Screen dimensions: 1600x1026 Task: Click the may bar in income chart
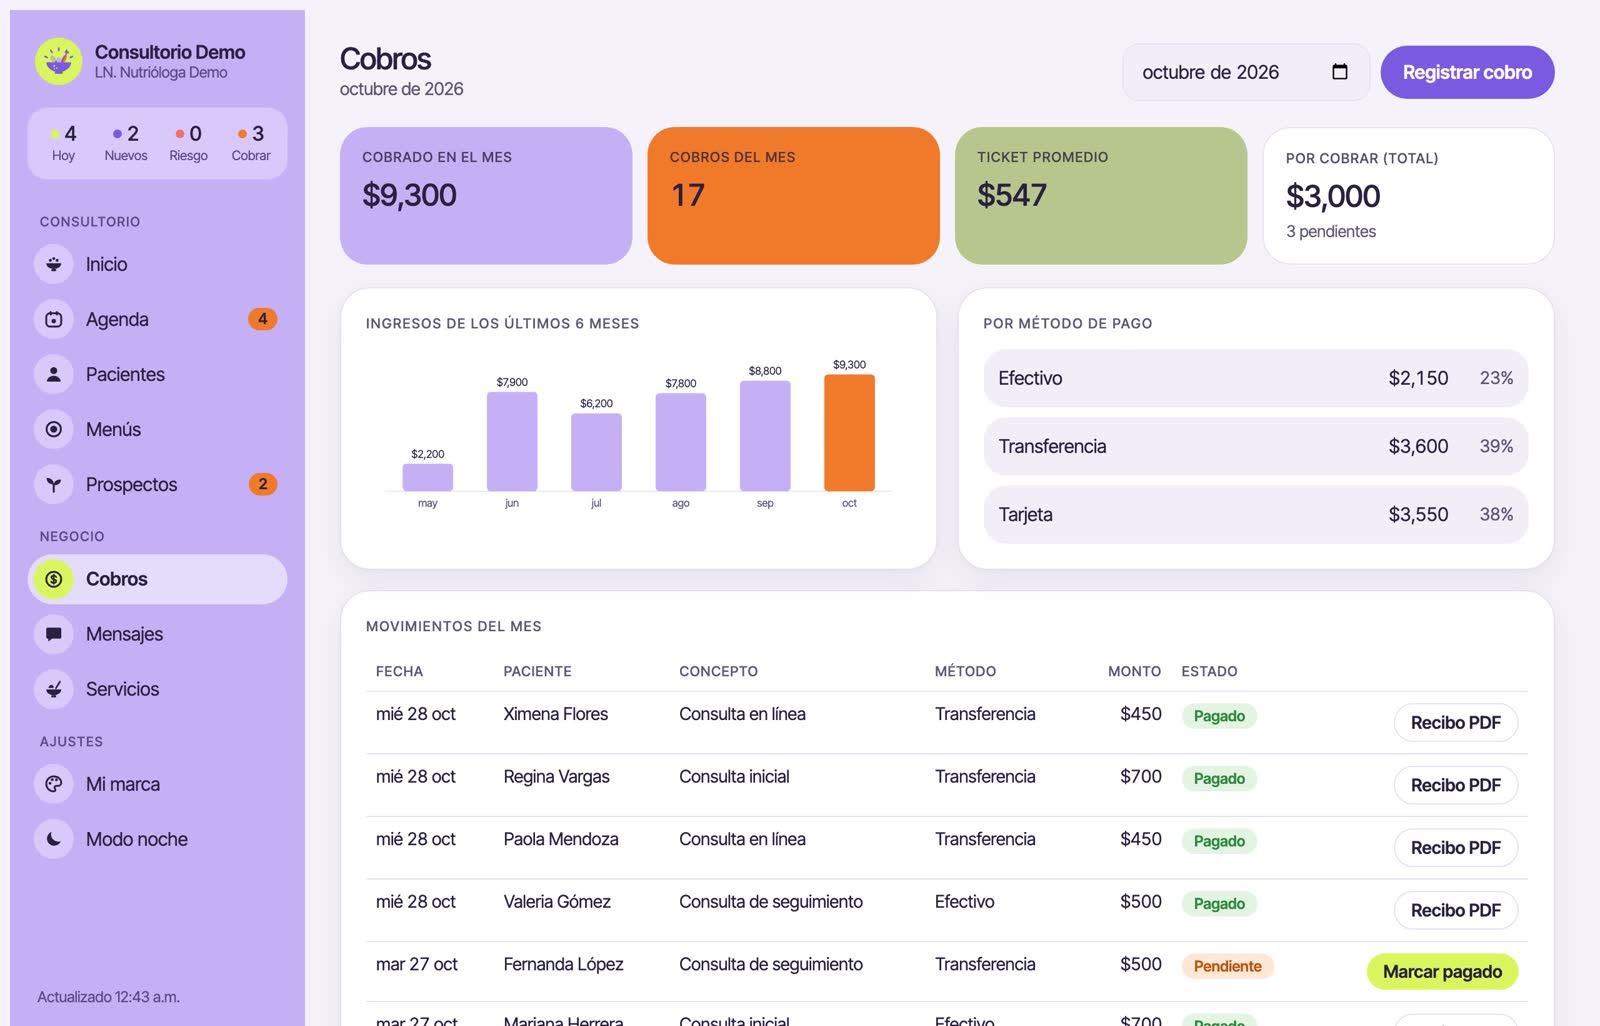tap(428, 477)
